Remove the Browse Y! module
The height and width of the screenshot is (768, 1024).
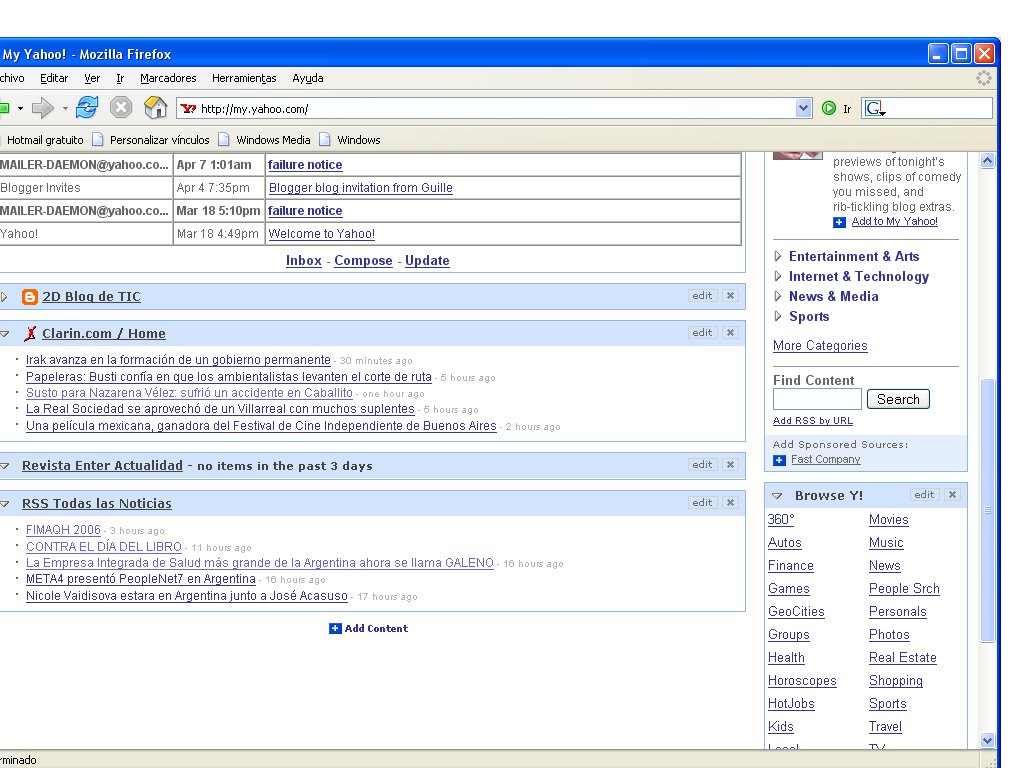952,495
